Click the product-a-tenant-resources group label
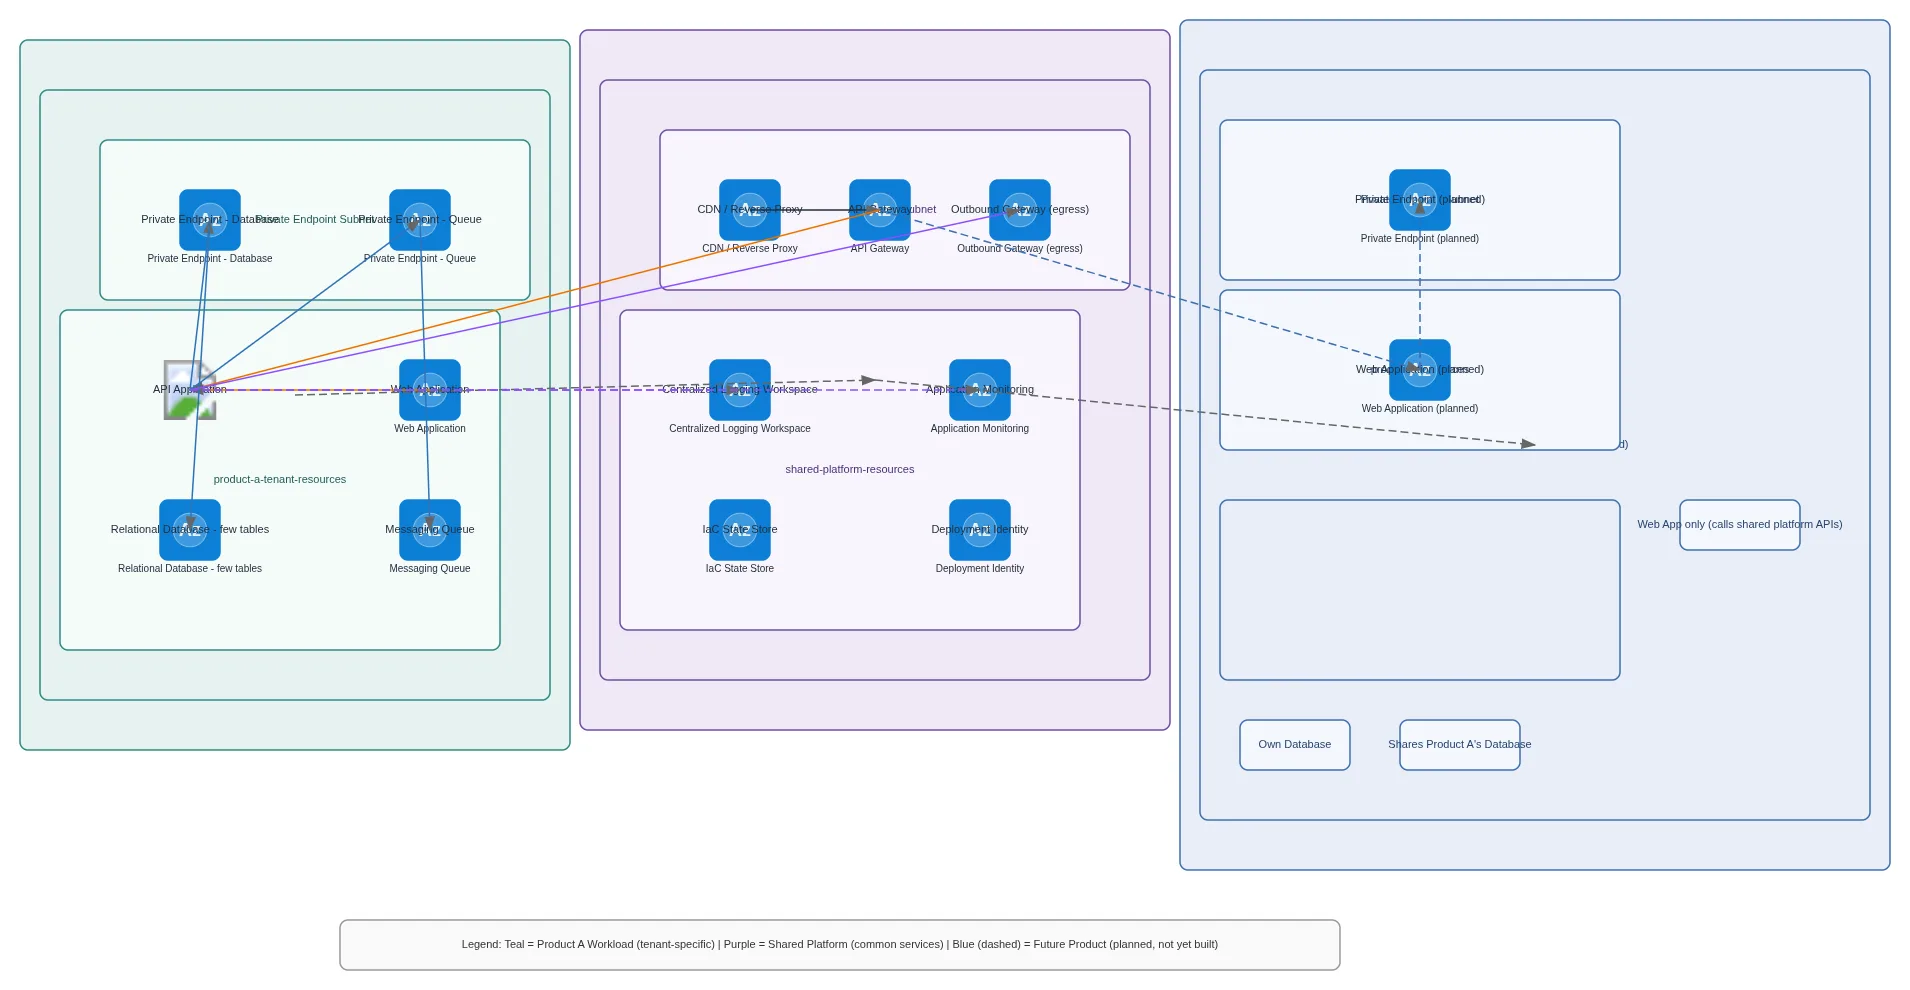Image resolution: width=1910 pixels, height=990 pixels. (280, 480)
